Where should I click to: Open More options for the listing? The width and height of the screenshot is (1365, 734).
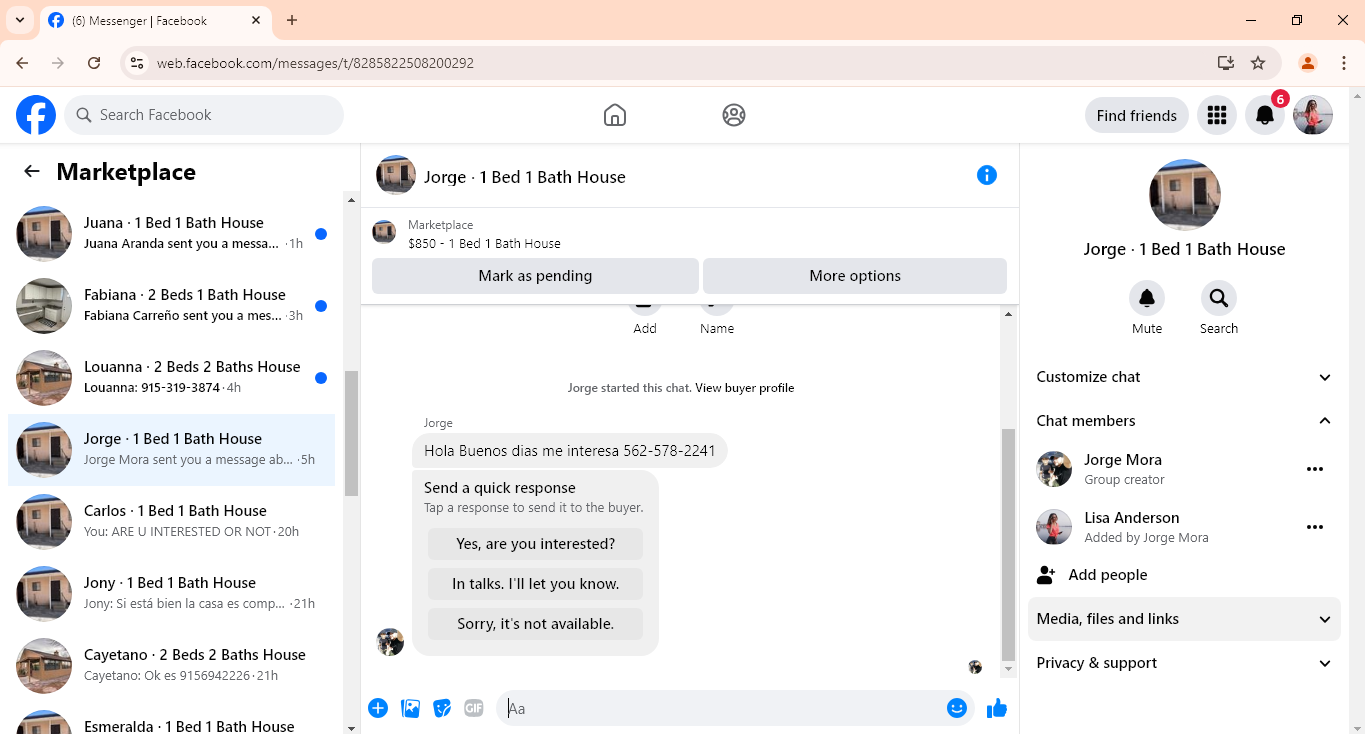(x=855, y=276)
